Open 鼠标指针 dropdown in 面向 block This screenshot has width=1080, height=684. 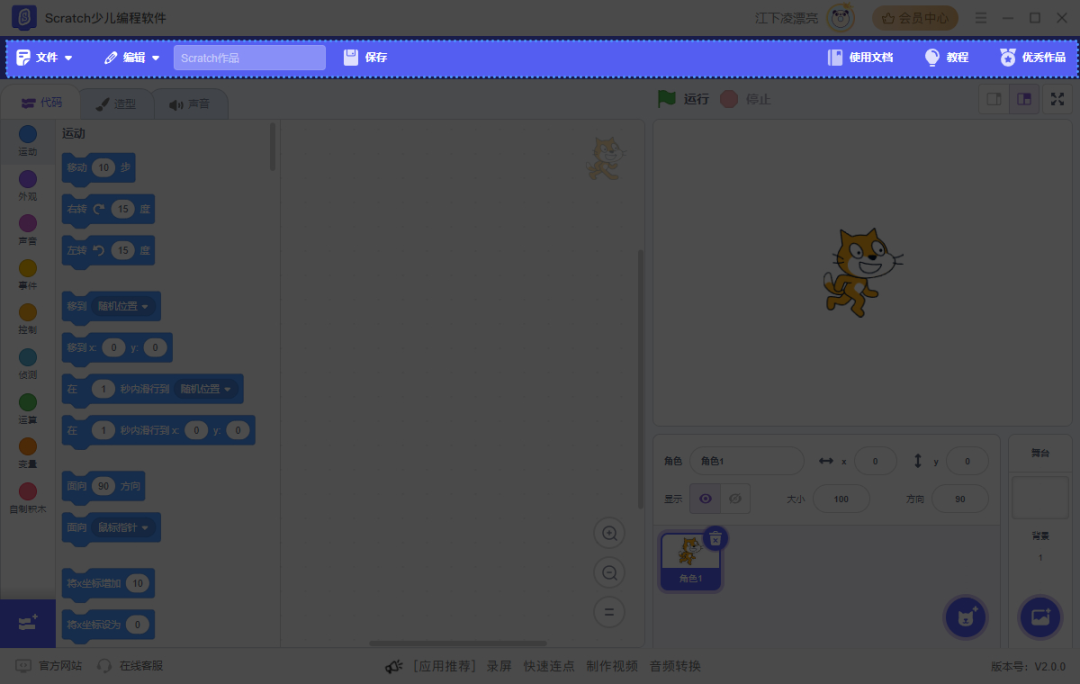(123, 528)
